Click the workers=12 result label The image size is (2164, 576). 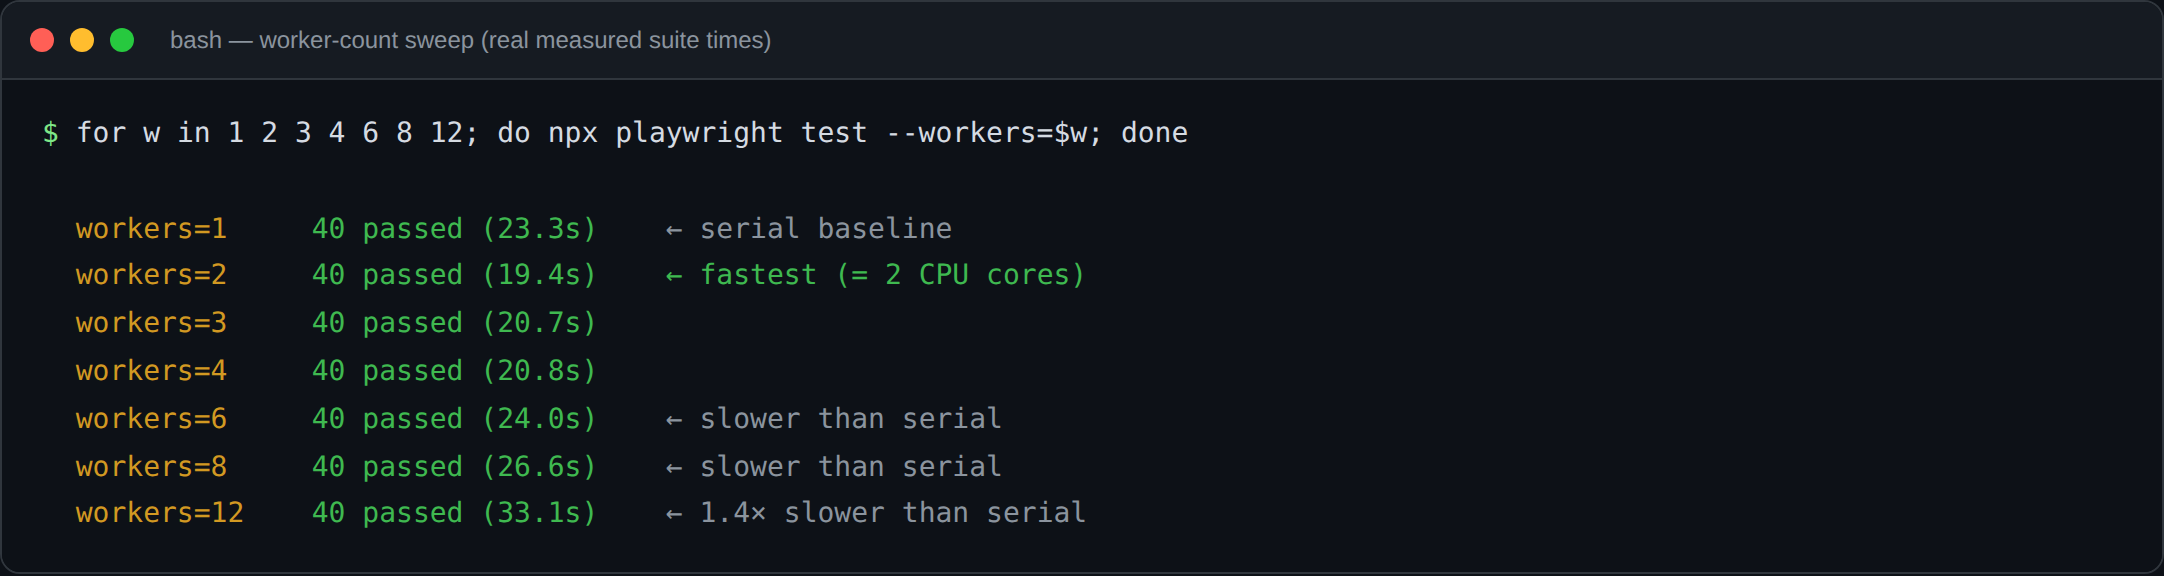pos(160,513)
